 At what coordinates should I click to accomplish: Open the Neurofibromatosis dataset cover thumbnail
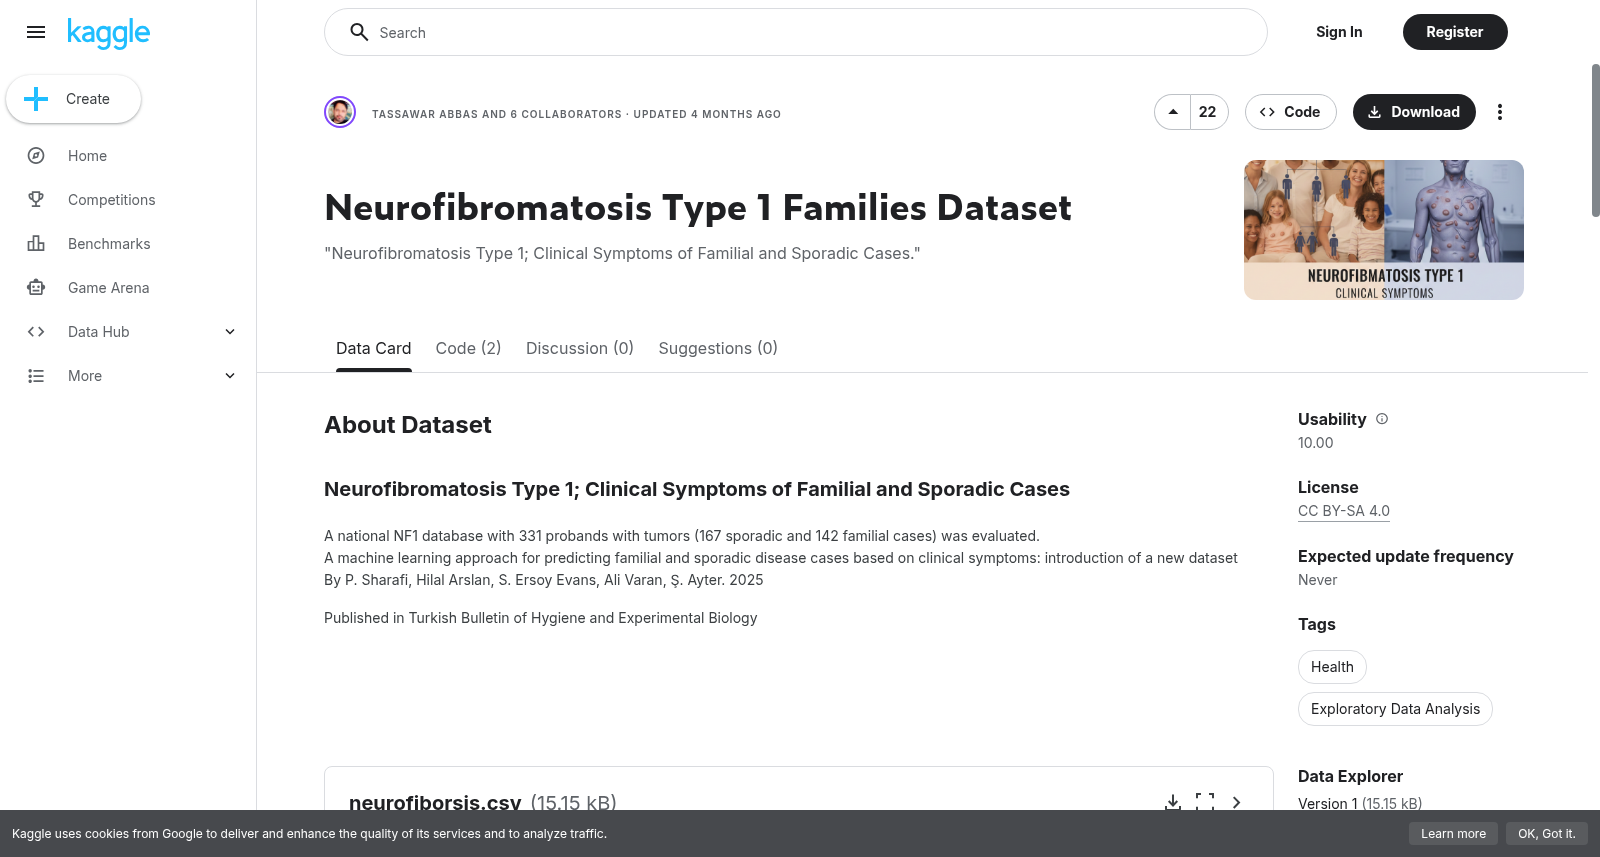pyautogui.click(x=1384, y=230)
